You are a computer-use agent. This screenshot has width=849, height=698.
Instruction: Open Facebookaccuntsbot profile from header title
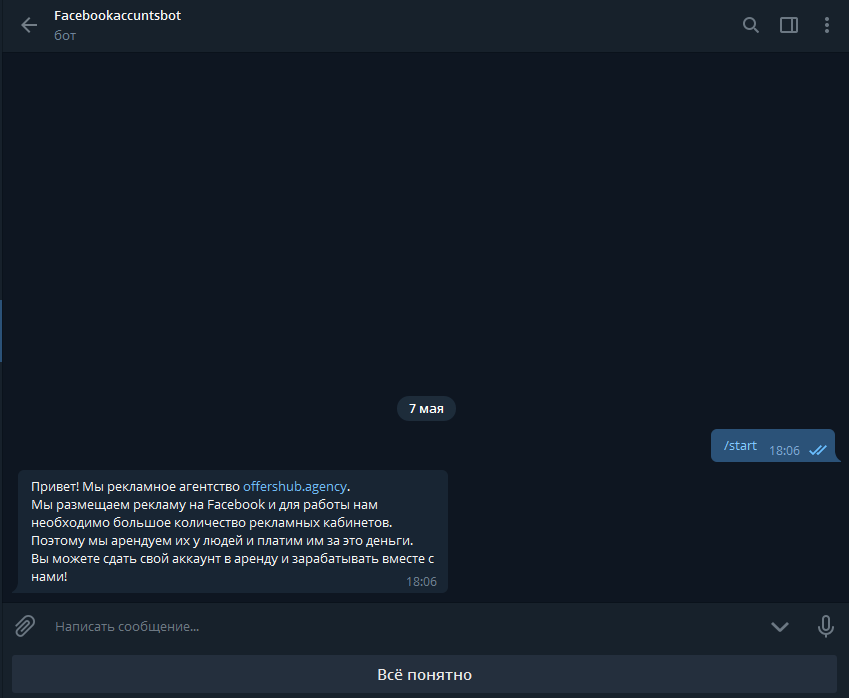117,16
